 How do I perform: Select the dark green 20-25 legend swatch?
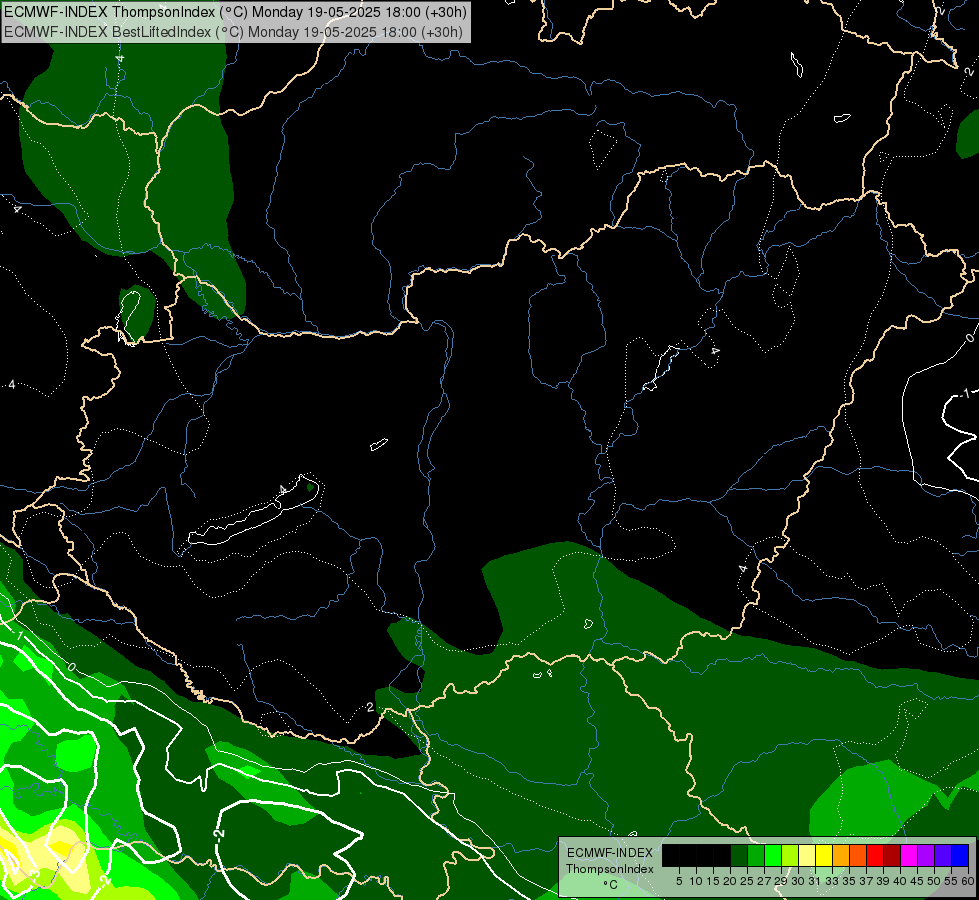[739, 855]
